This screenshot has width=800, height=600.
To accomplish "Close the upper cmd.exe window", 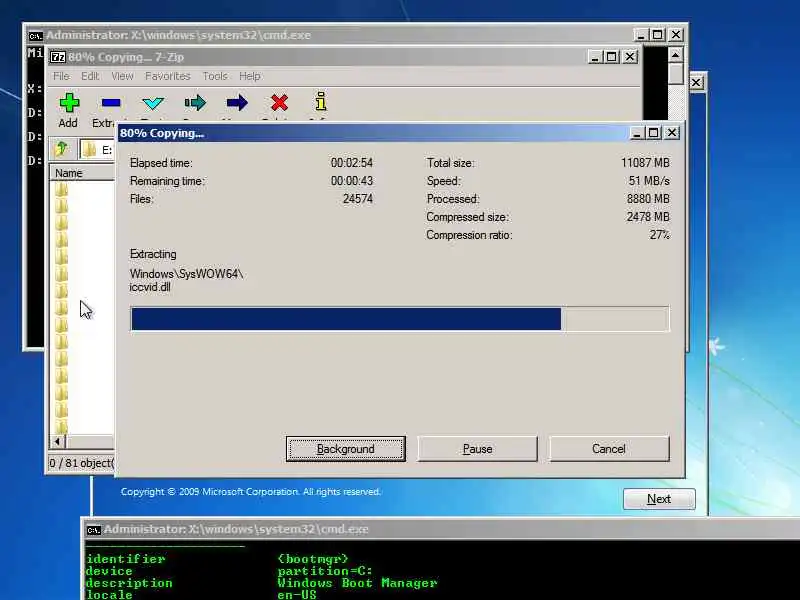I will (676, 35).
